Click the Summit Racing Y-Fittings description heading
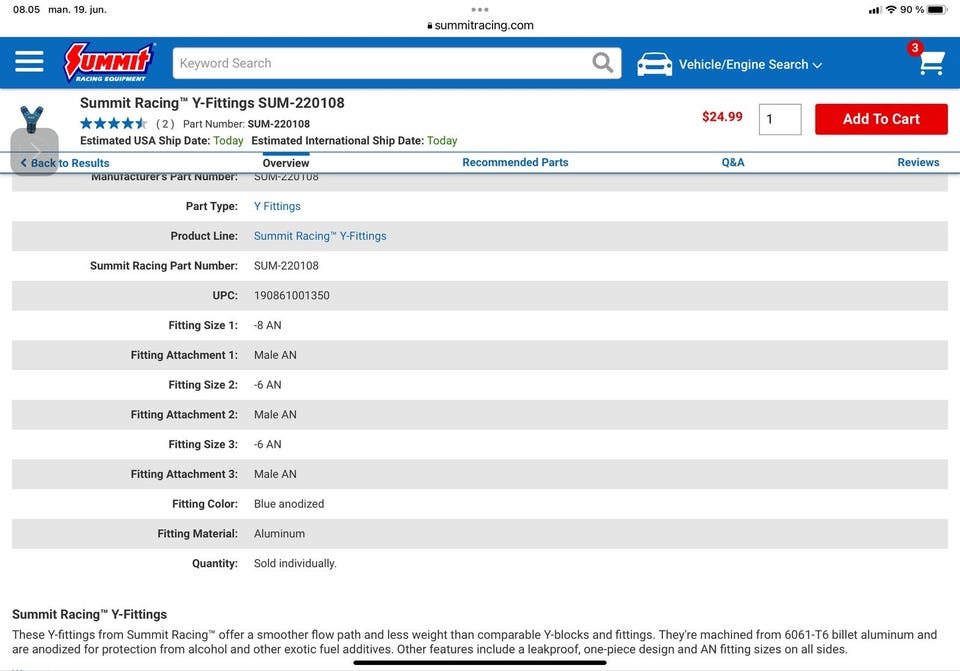The width and height of the screenshot is (960, 671). pos(89,614)
